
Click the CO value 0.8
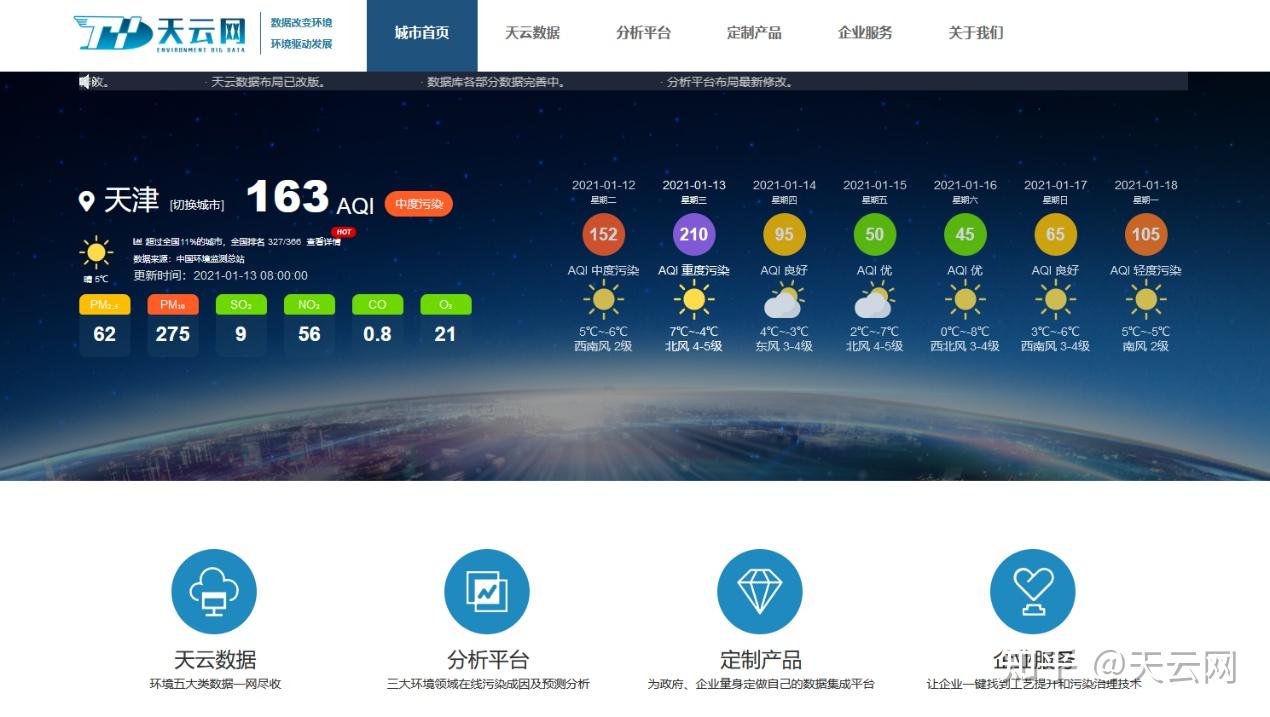[377, 335]
